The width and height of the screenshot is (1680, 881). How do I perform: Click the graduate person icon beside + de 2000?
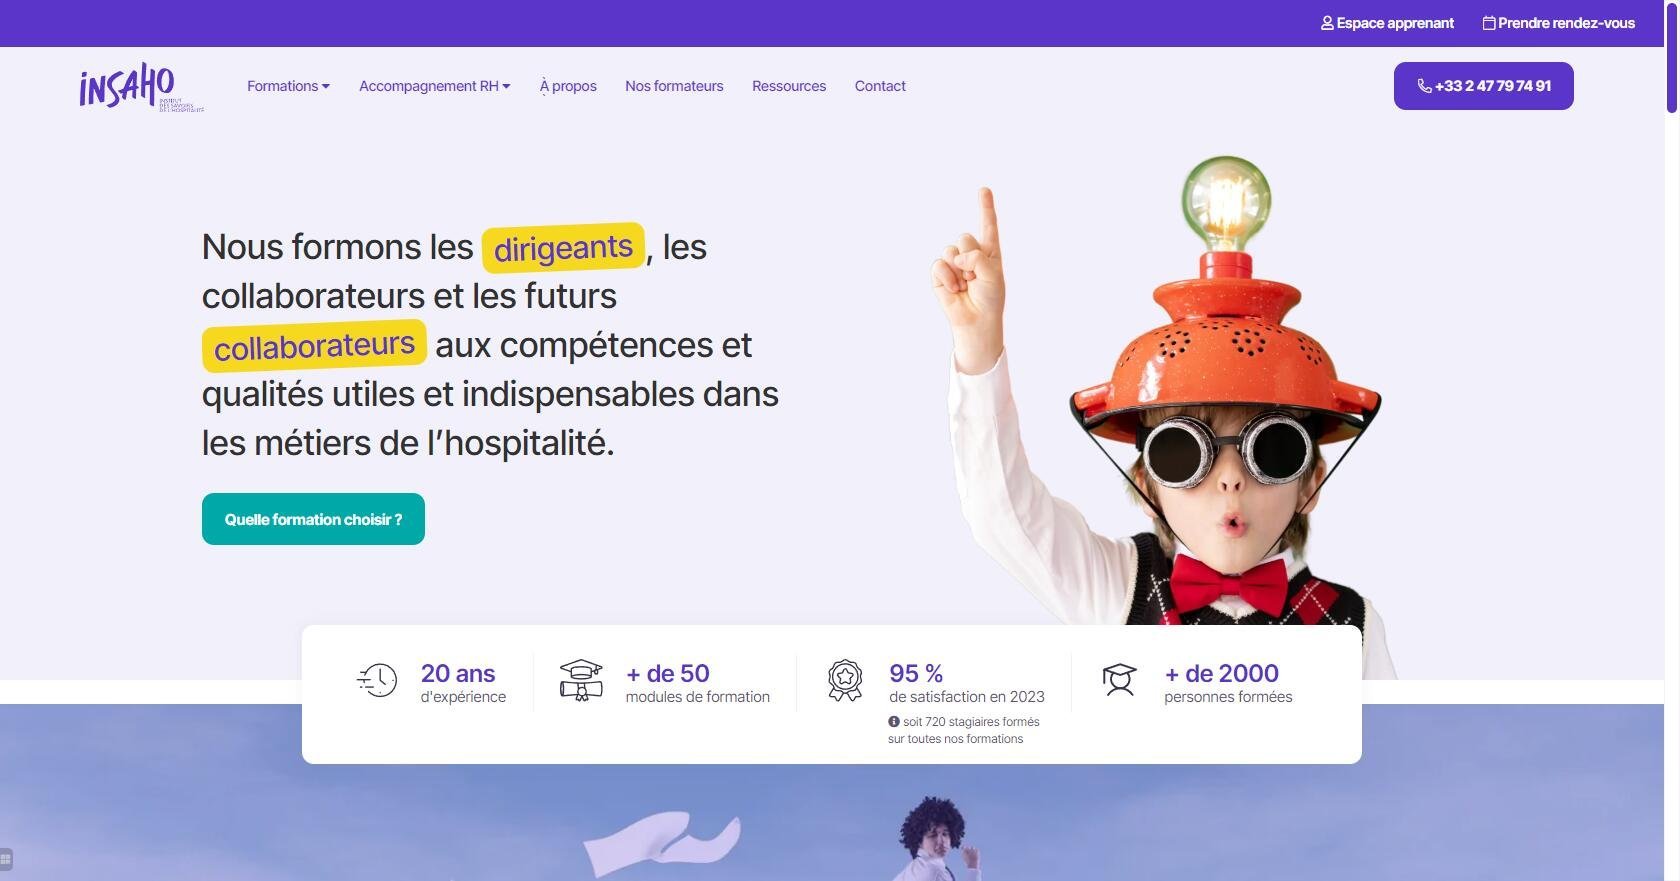pos(1119,680)
